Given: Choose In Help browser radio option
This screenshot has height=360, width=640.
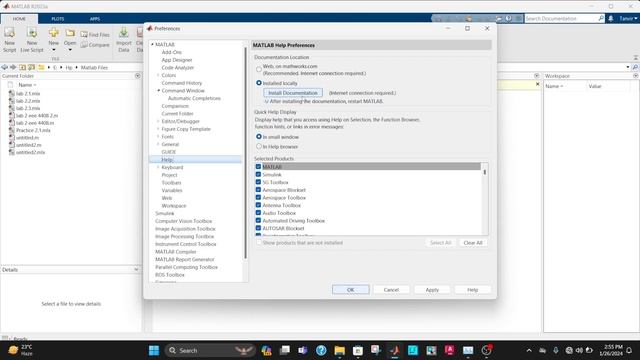Looking at the screenshot, I should click(259, 146).
